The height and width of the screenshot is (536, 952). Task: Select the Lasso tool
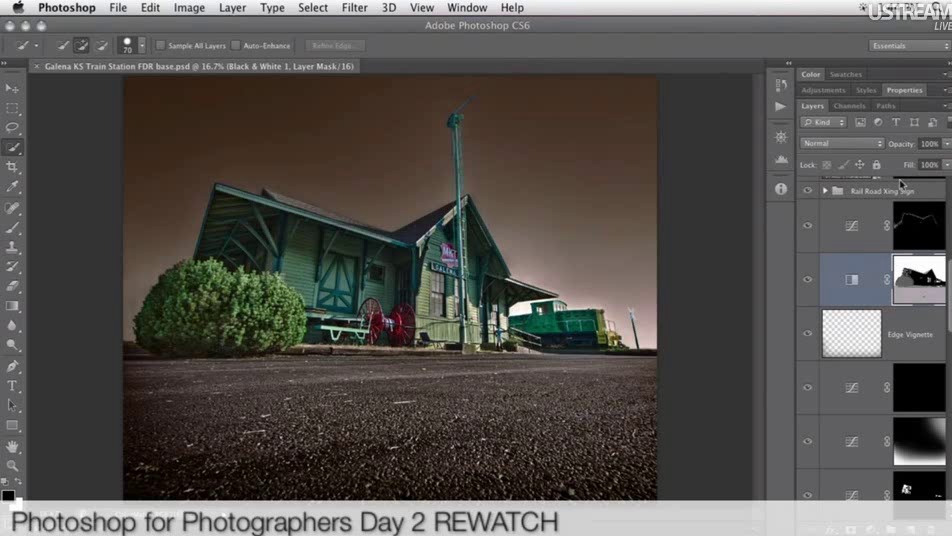(x=12, y=128)
